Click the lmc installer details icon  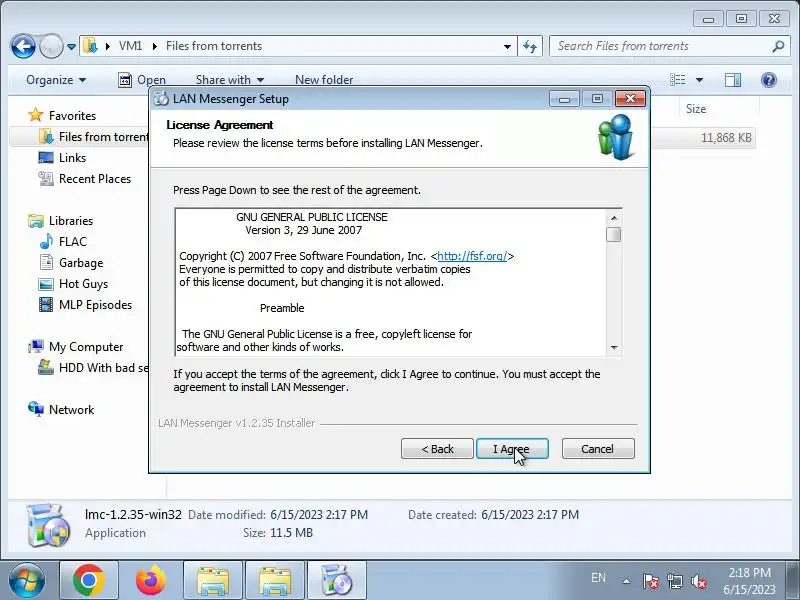(x=47, y=526)
